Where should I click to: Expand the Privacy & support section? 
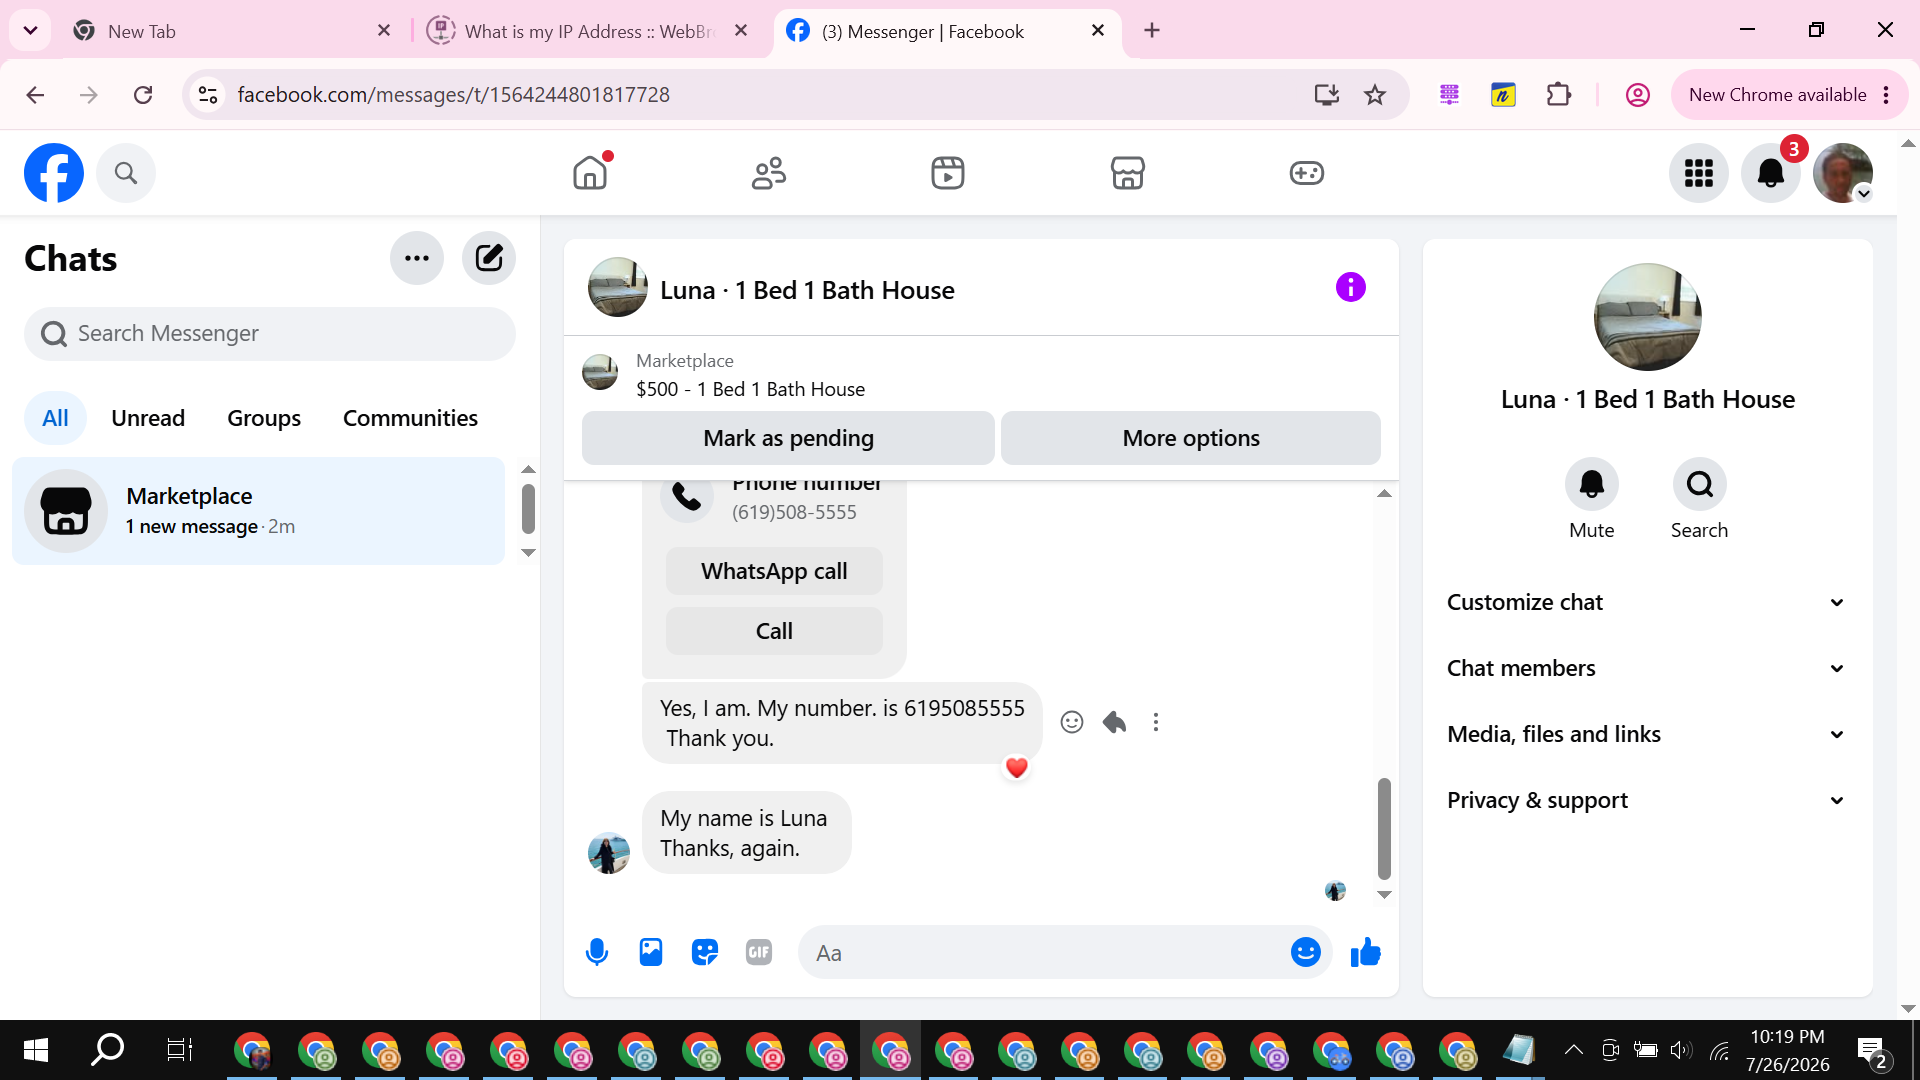(1647, 800)
